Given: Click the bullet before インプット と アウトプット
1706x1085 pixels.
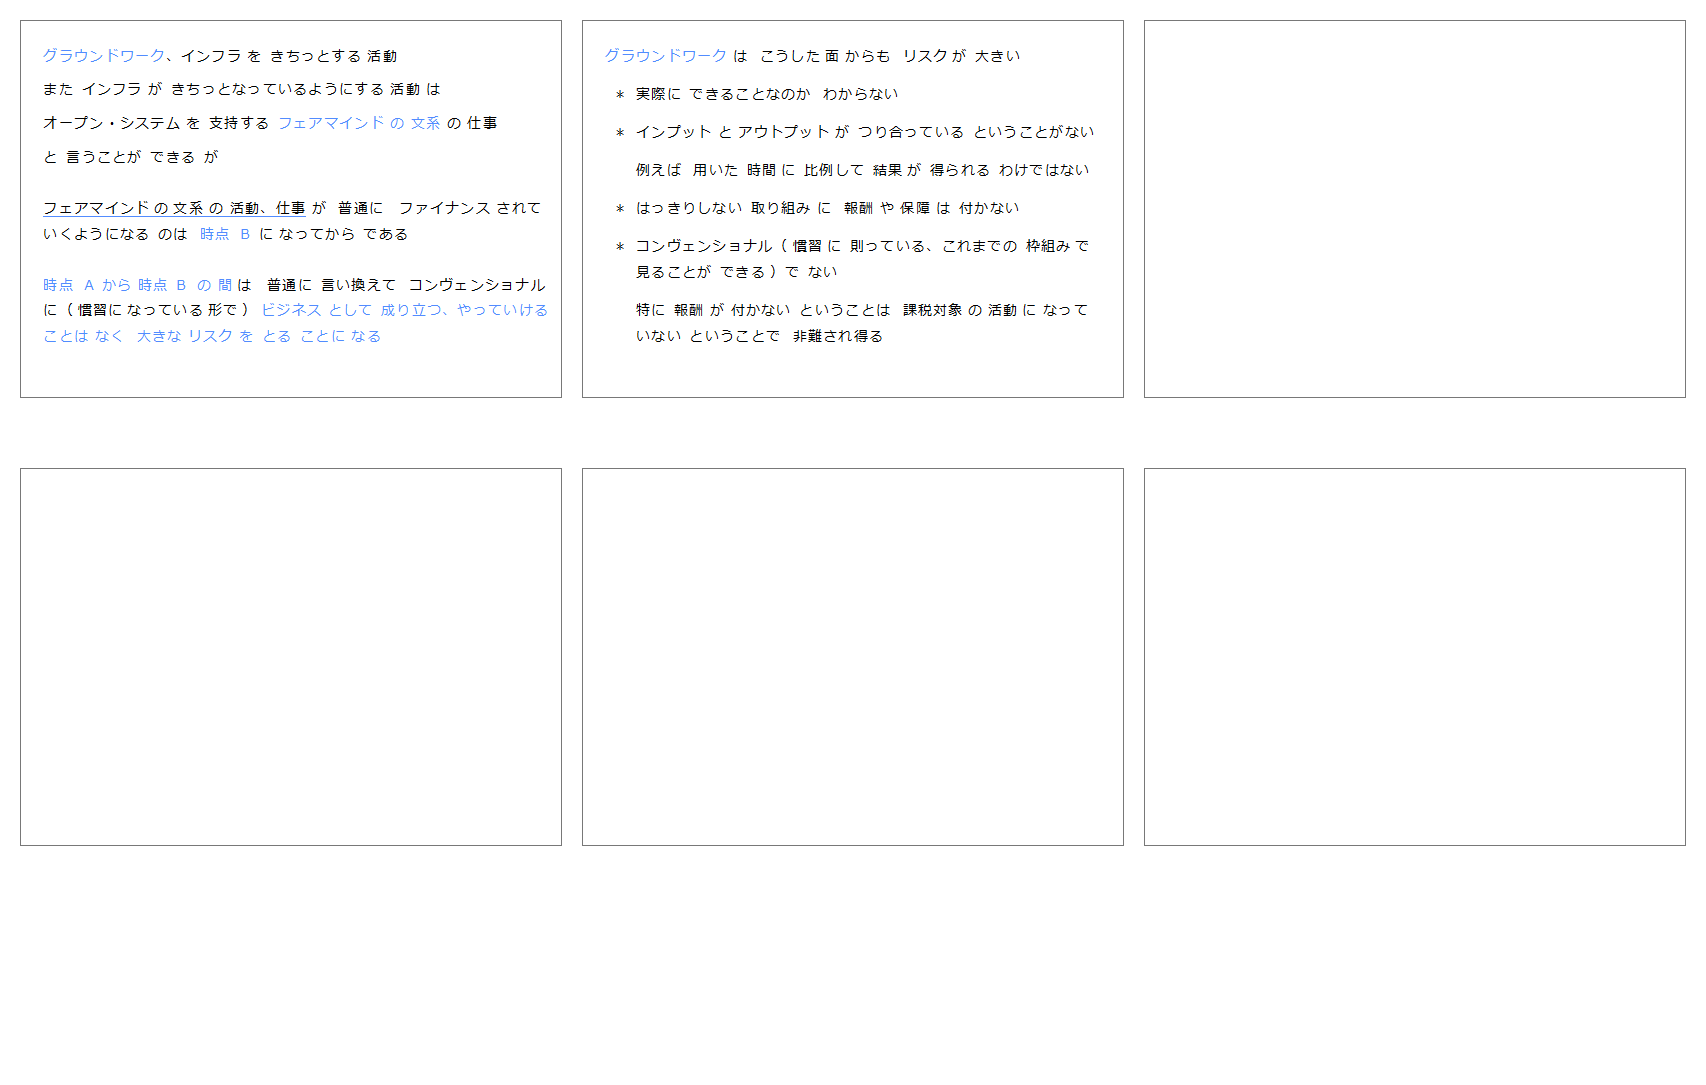Looking at the screenshot, I should click(x=620, y=133).
